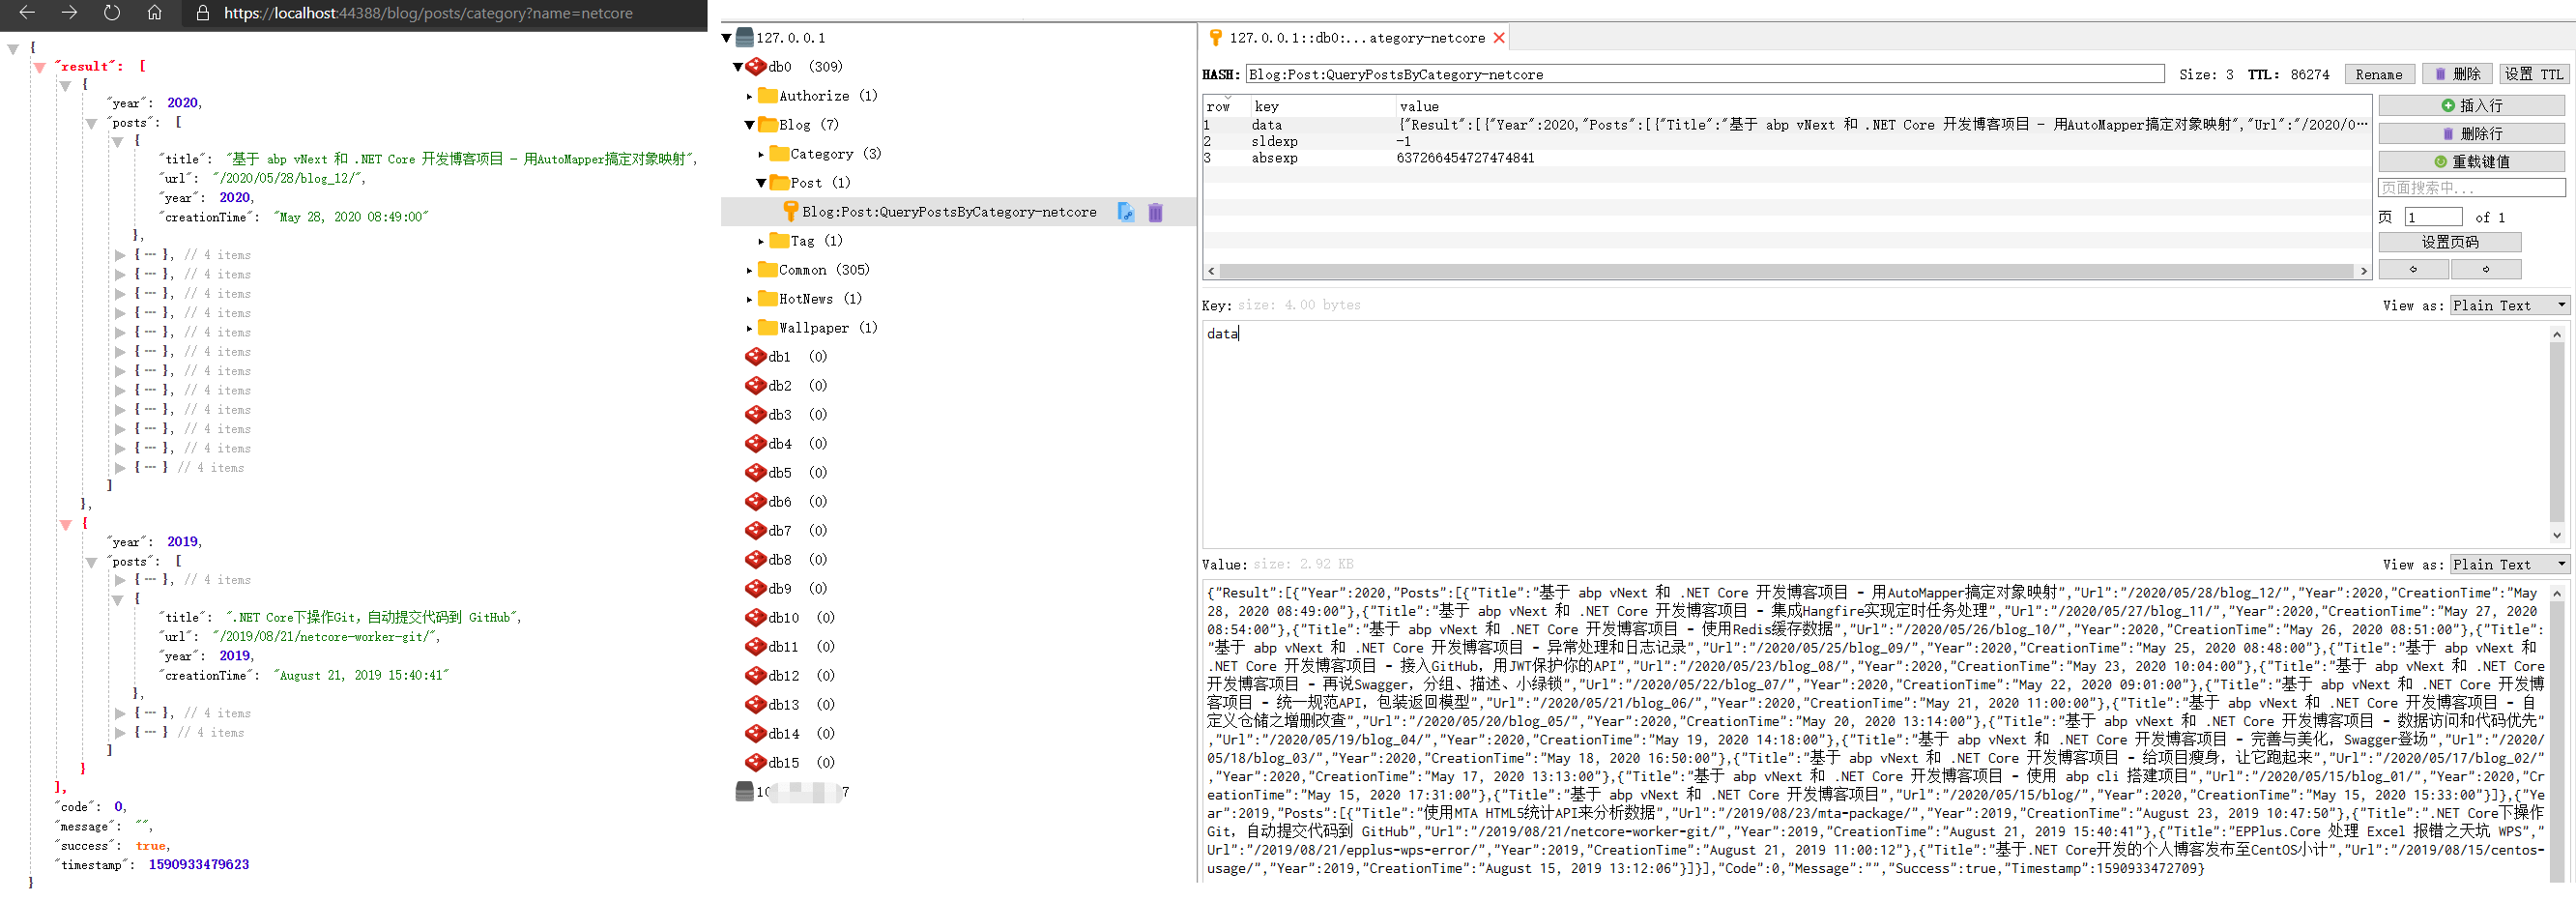2576x901 pixels.
Task: Click the Rename button
Action: [x=2378, y=75]
